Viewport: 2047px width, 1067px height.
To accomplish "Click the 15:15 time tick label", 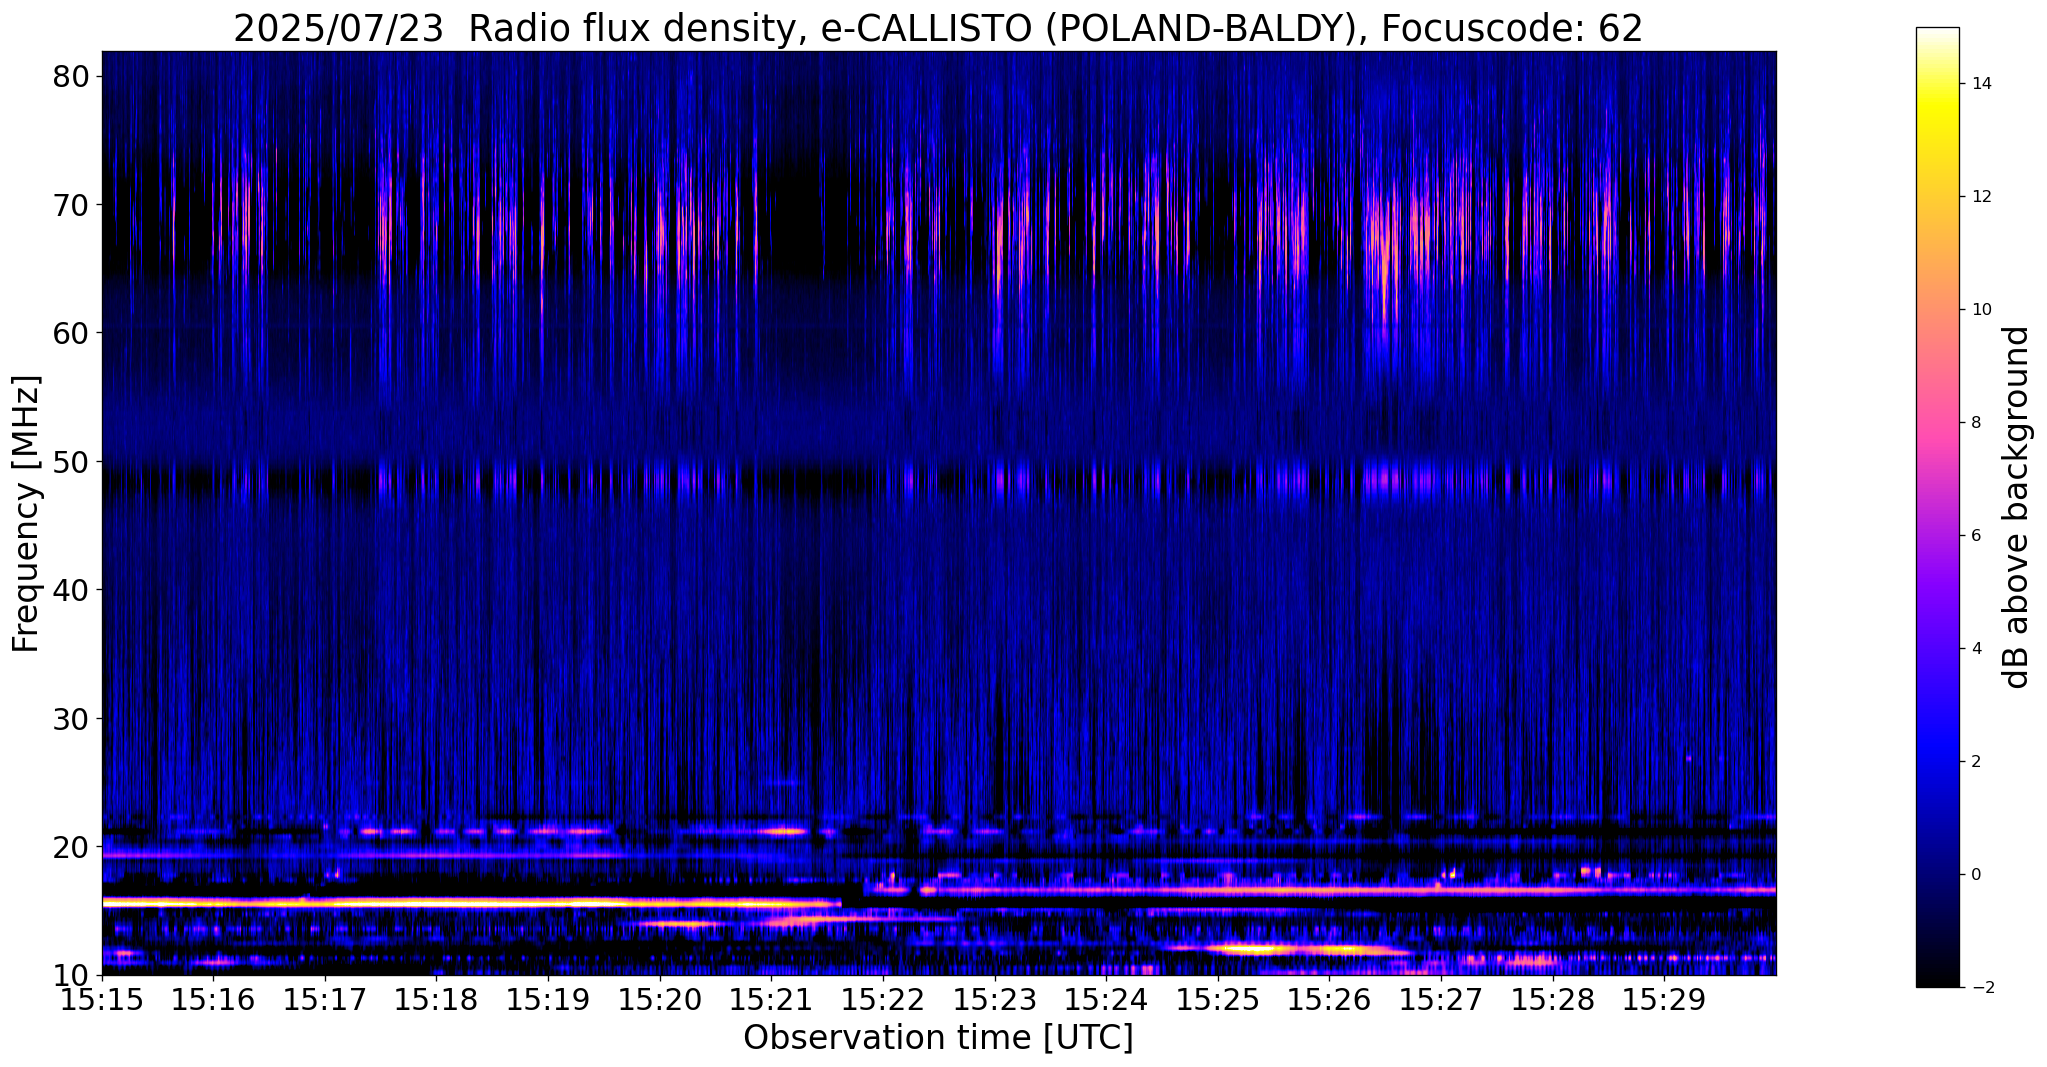I will (102, 1000).
